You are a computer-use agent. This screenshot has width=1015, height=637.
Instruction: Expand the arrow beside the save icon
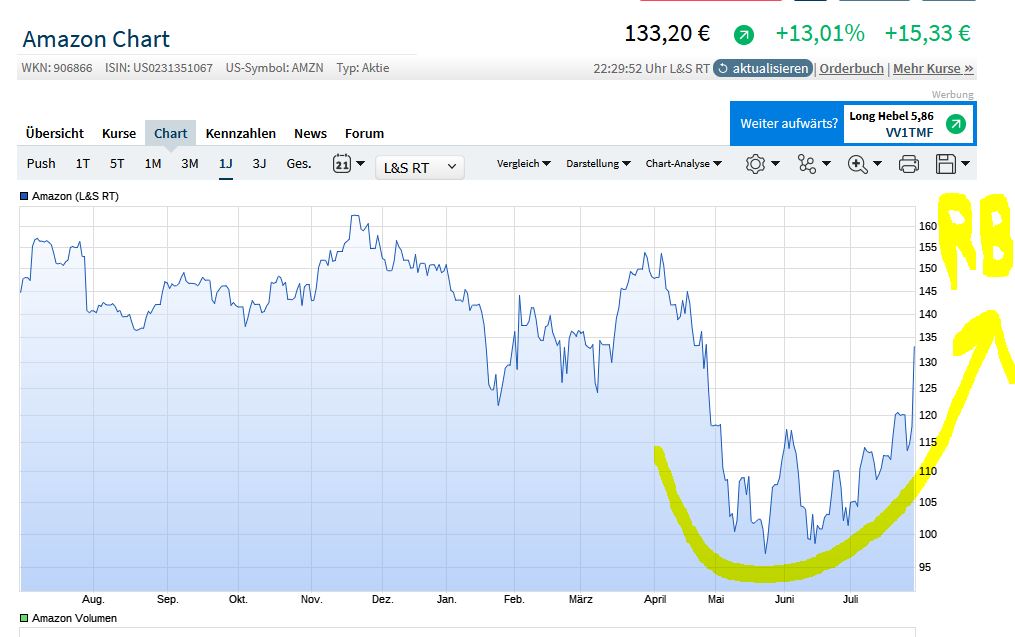tap(965, 164)
